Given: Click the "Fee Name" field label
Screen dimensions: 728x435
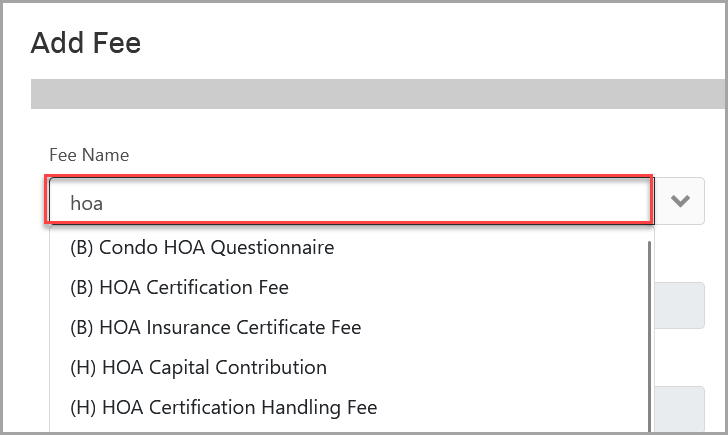Looking at the screenshot, I should coord(89,155).
